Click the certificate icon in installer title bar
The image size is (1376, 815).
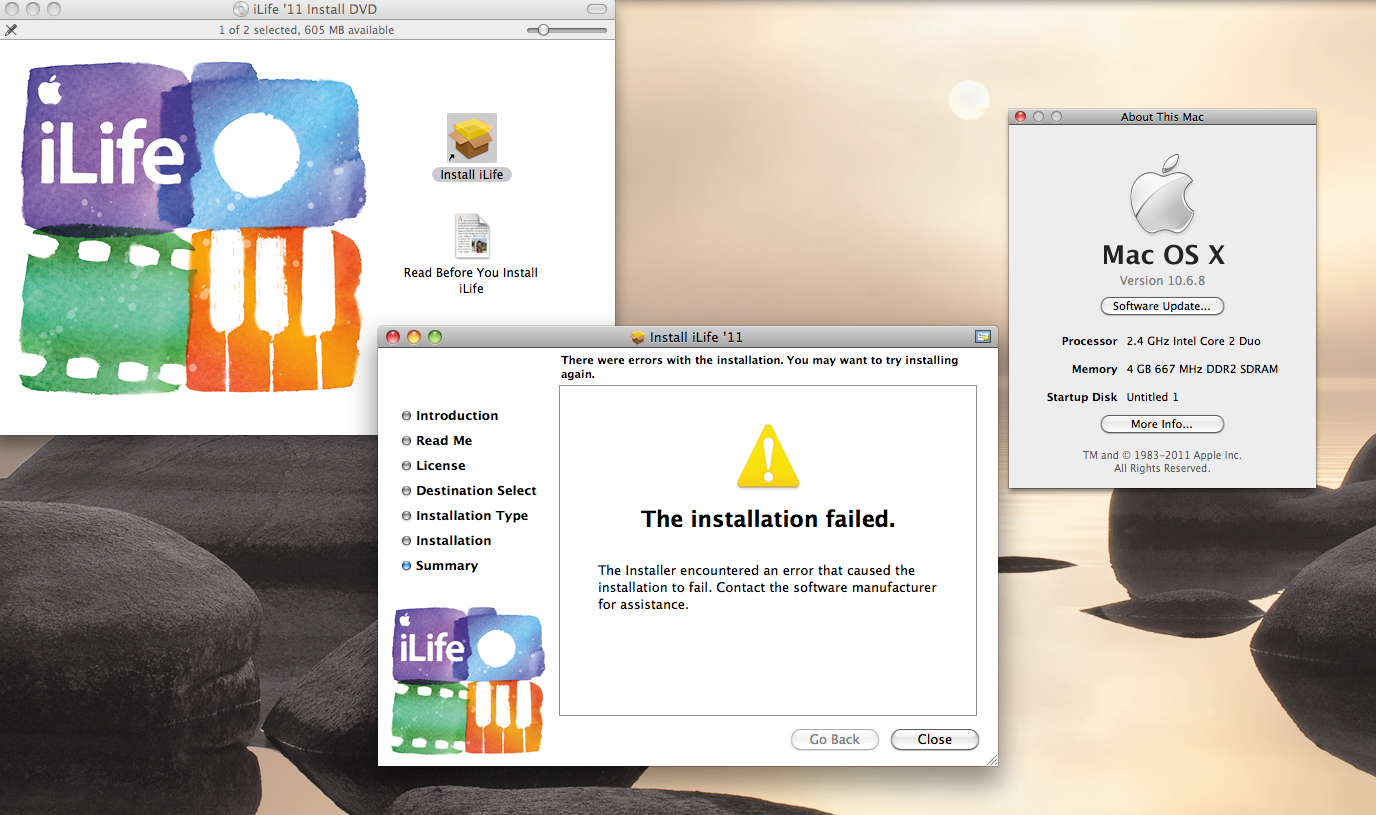tap(982, 337)
